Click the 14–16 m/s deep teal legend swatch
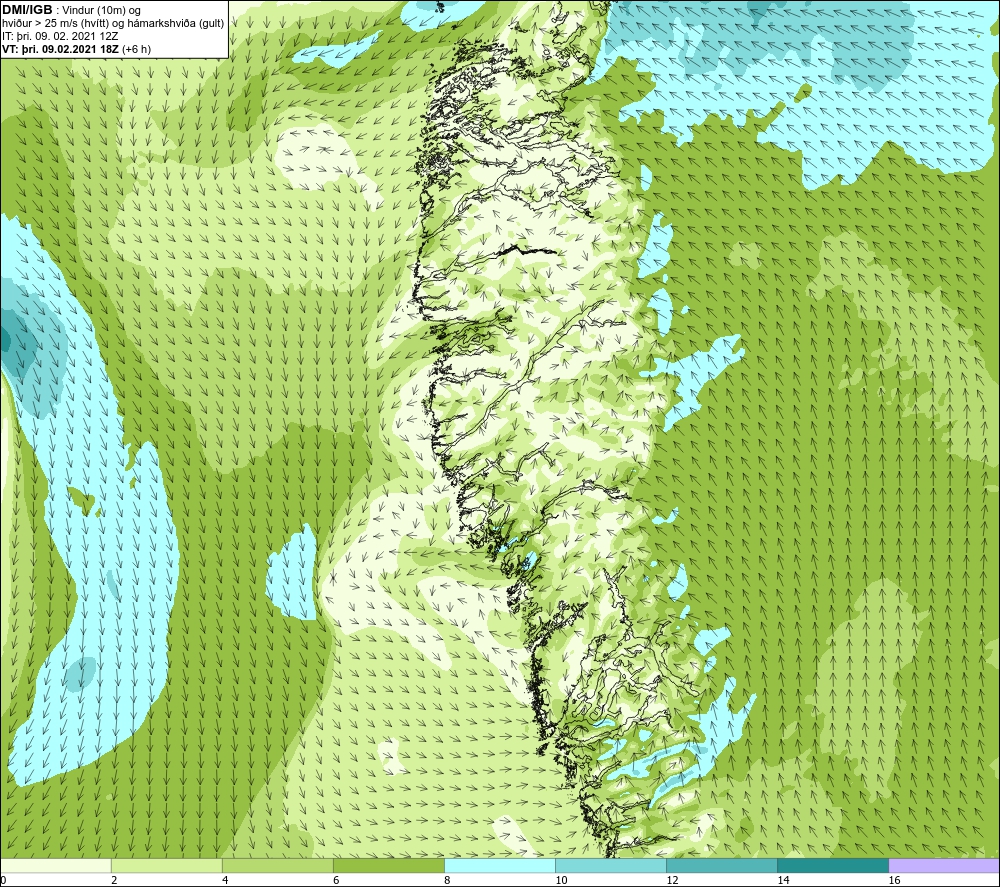 tap(833, 865)
